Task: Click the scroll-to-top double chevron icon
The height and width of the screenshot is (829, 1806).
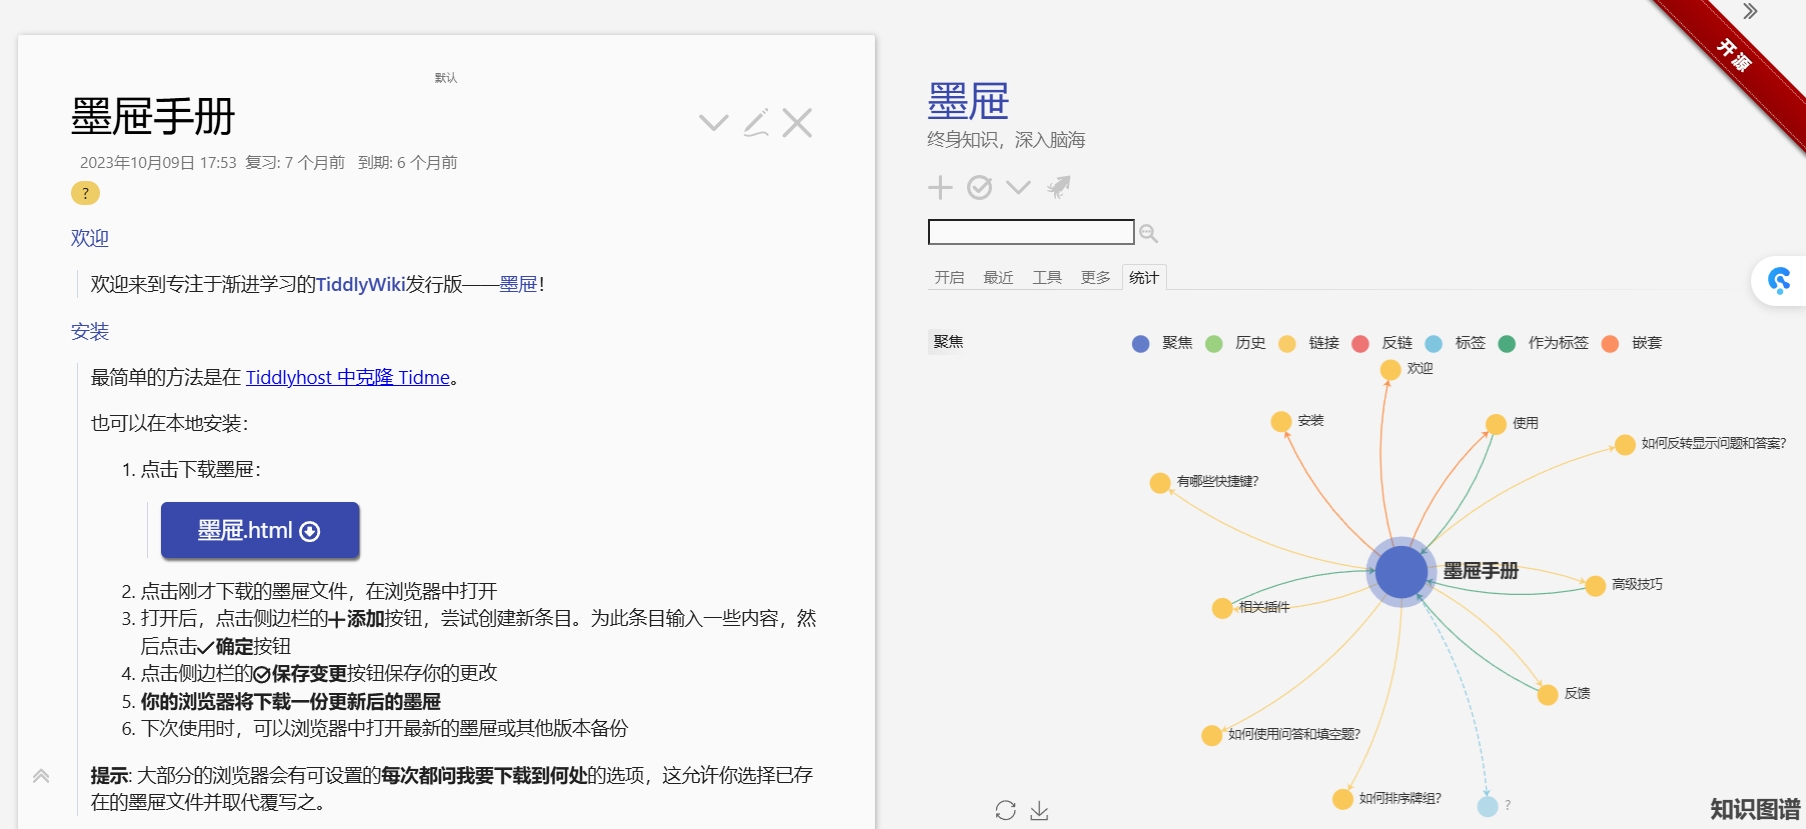Action: [41, 776]
